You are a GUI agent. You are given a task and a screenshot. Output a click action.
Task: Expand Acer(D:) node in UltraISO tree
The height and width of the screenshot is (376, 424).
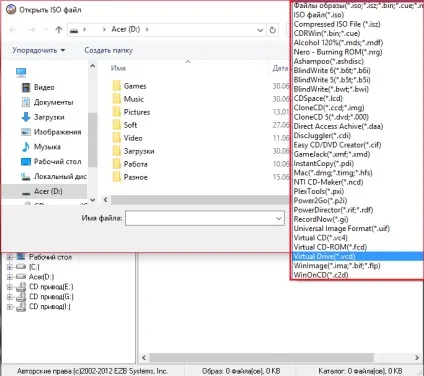10,277
